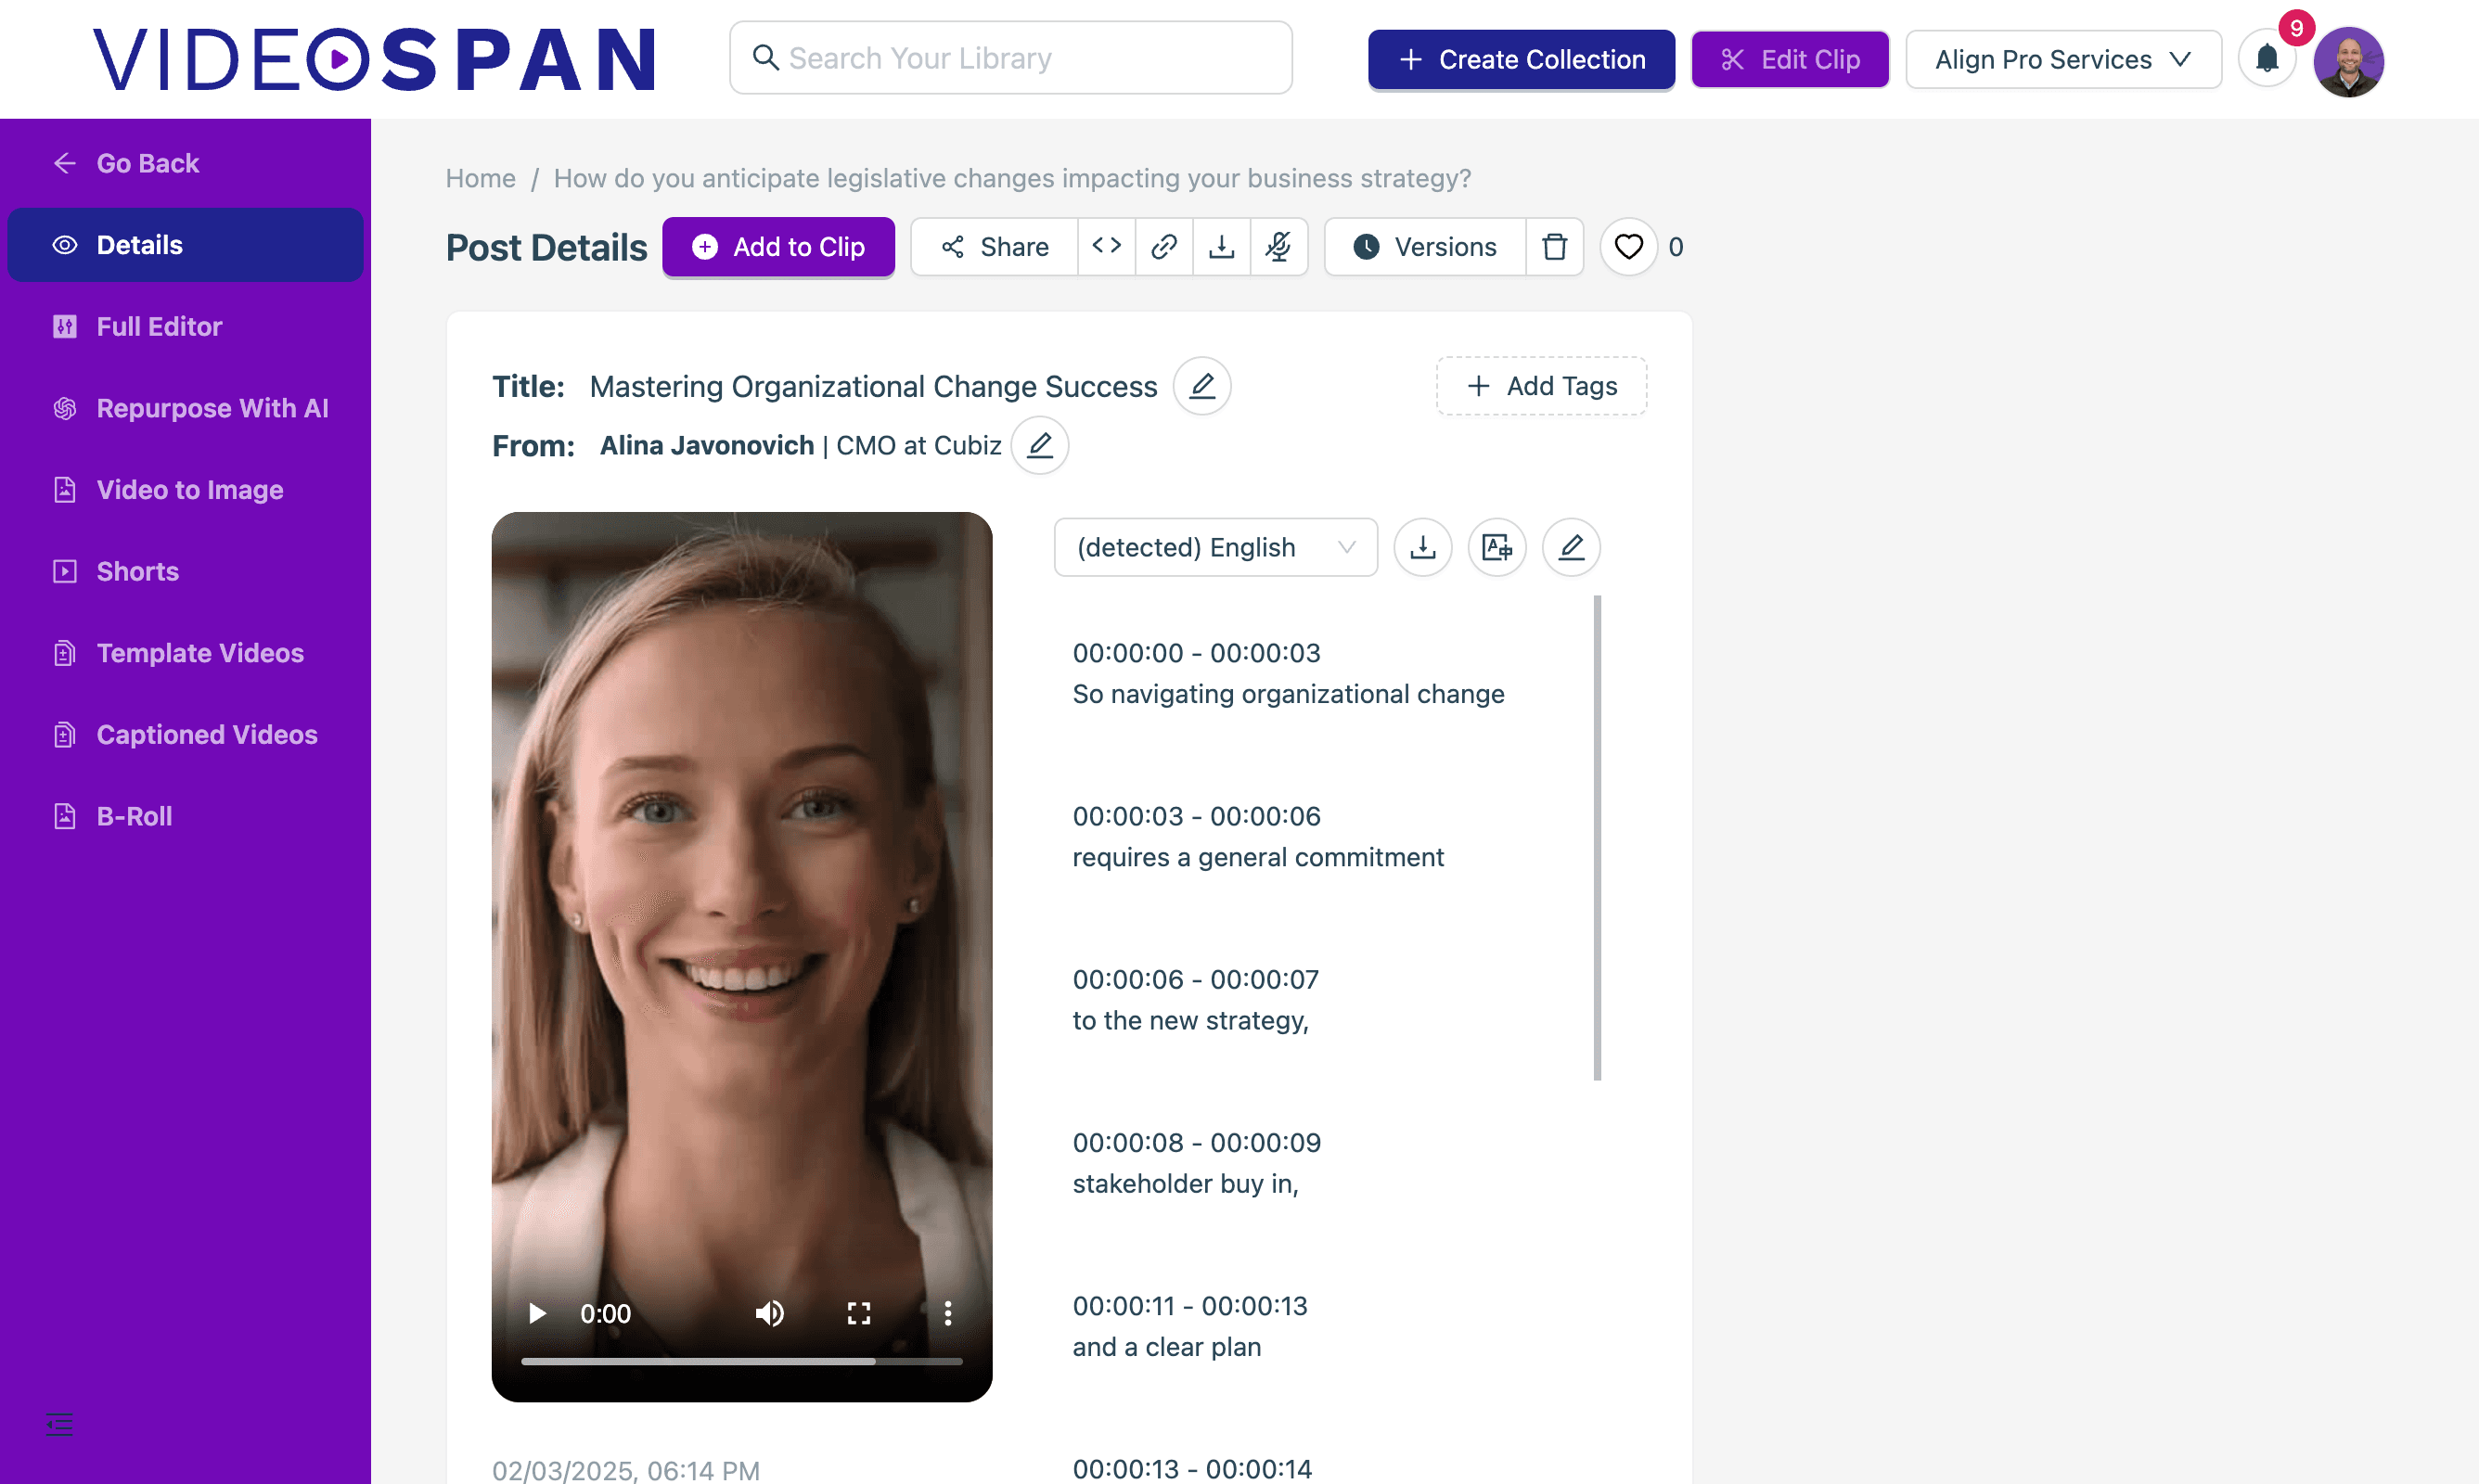Click the video progress bar
This screenshot has height=1484, width=2479.
[x=741, y=1361]
